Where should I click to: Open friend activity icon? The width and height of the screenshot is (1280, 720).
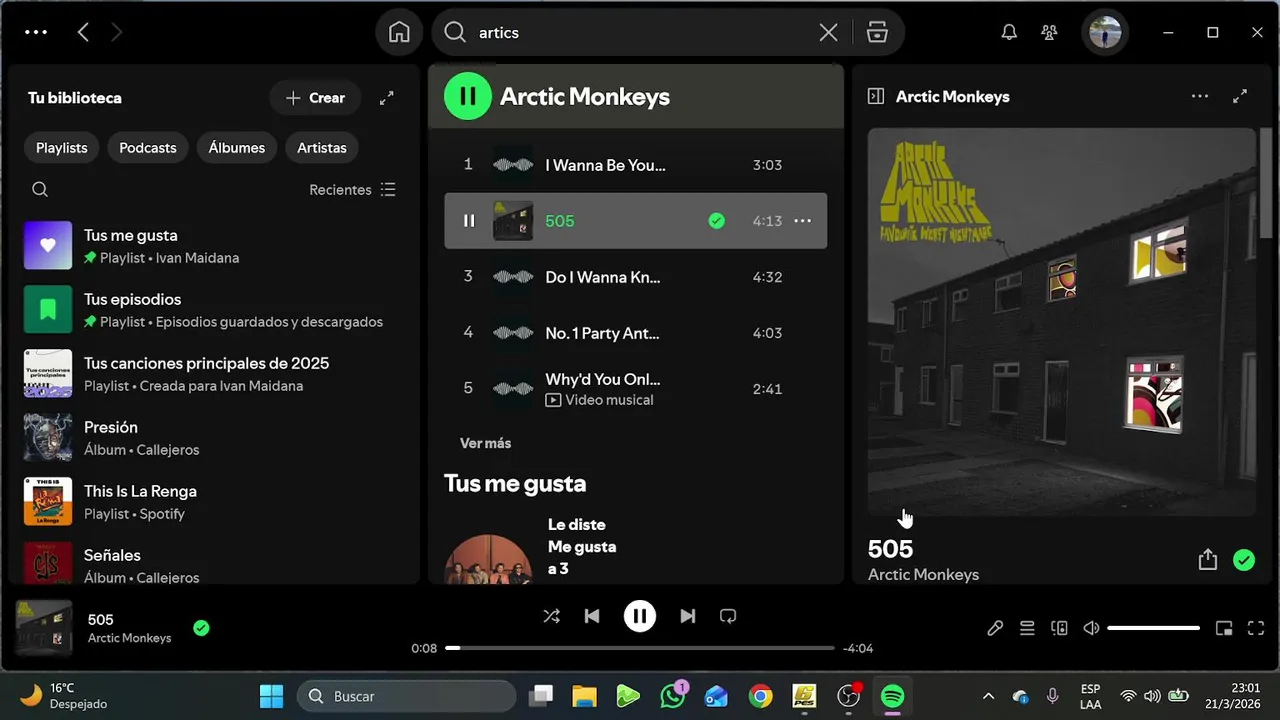tap(1049, 32)
